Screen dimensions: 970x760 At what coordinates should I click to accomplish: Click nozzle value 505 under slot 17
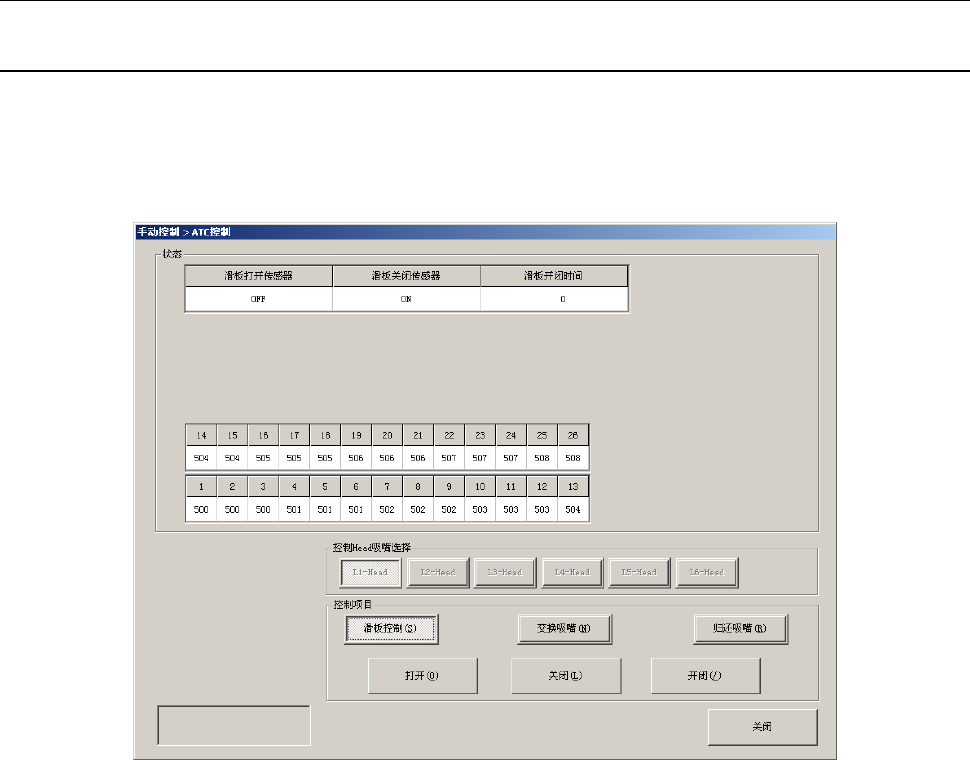(294, 458)
